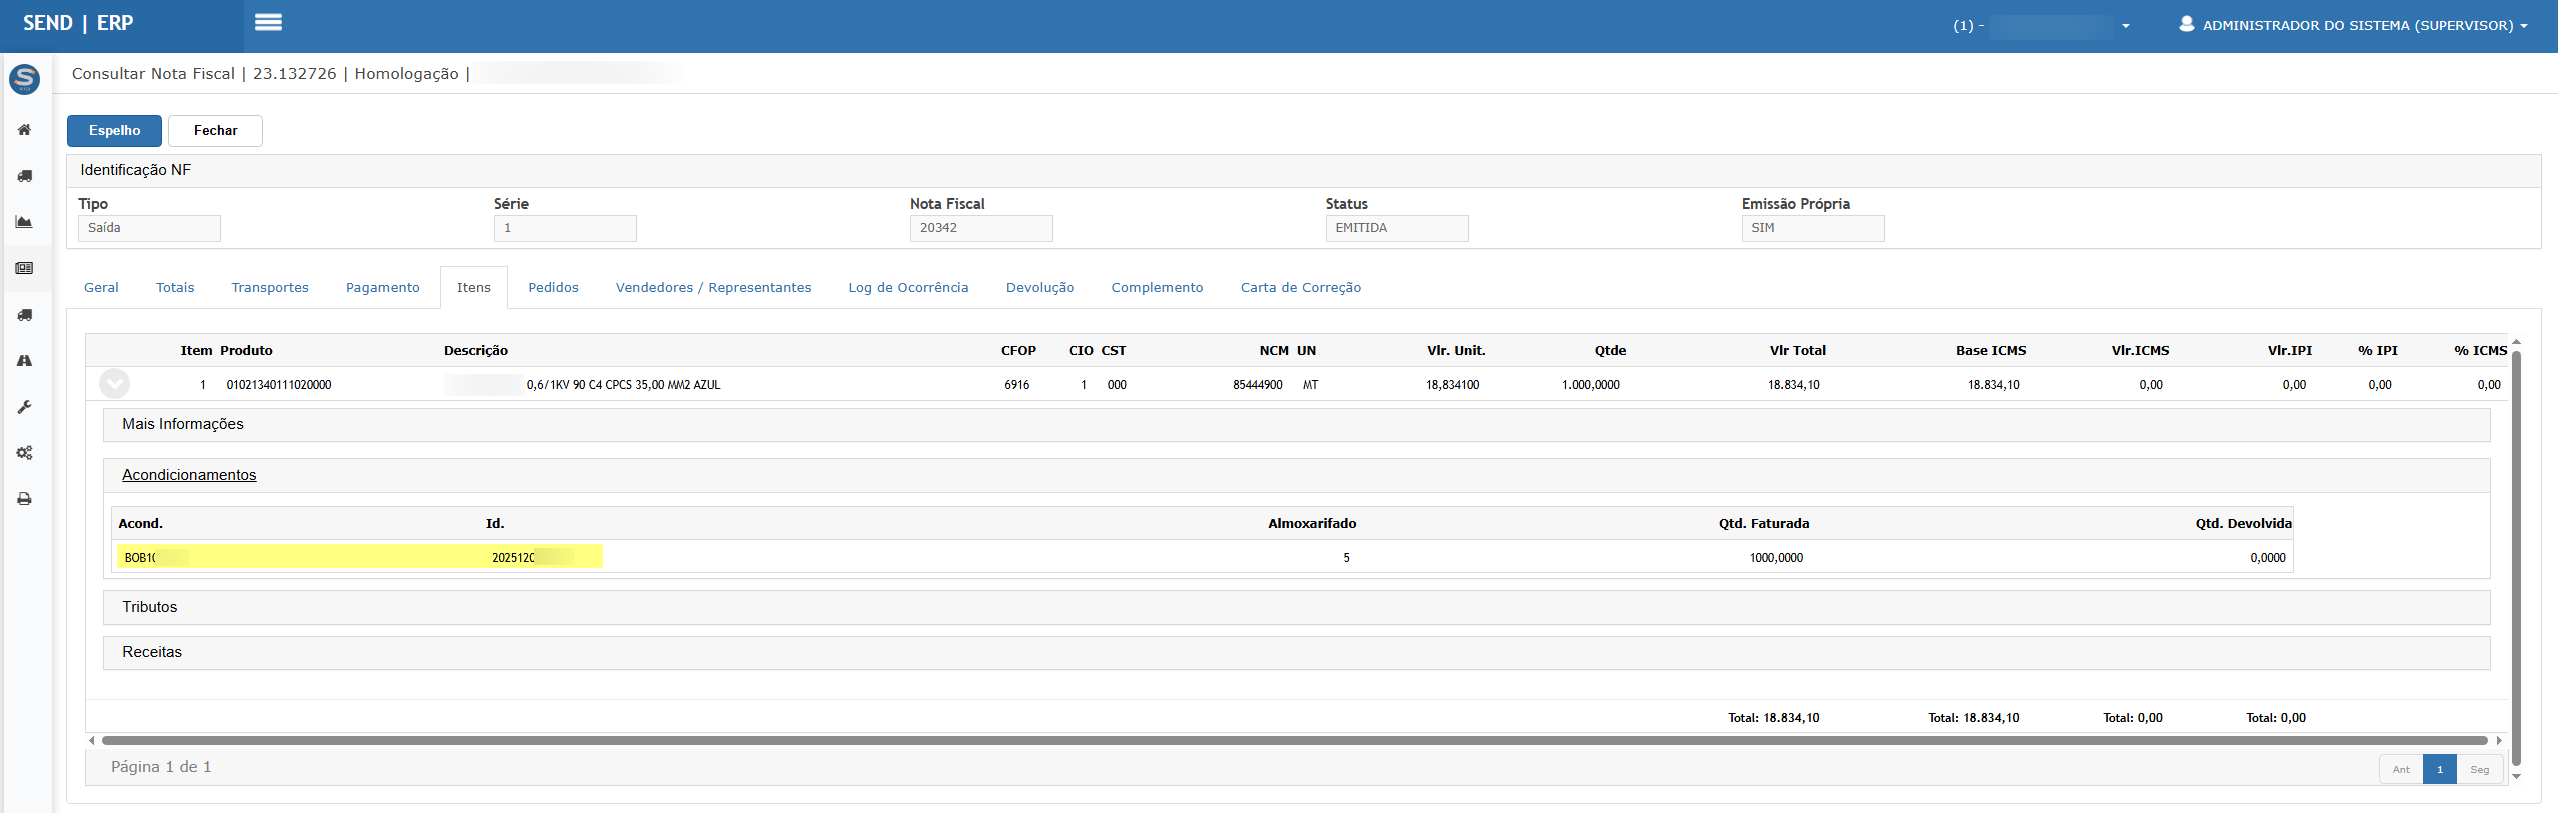The height and width of the screenshot is (813, 2558).
Task: Click the Nota Fiscal number field
Action: click(980, 228)
